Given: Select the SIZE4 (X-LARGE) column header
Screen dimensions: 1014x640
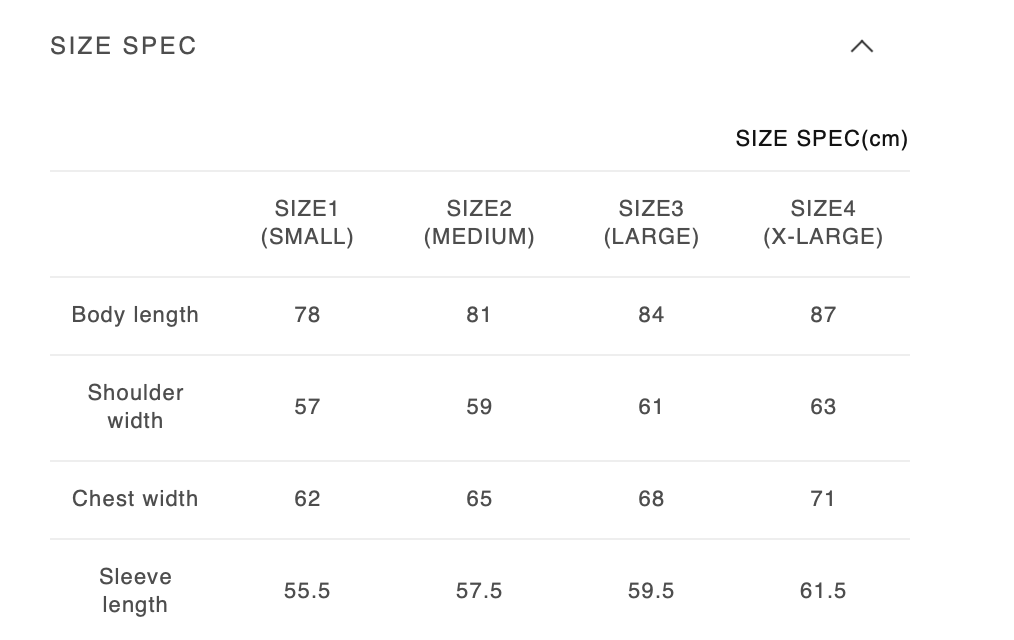Looking at the screenshot, I should (823, 223).
